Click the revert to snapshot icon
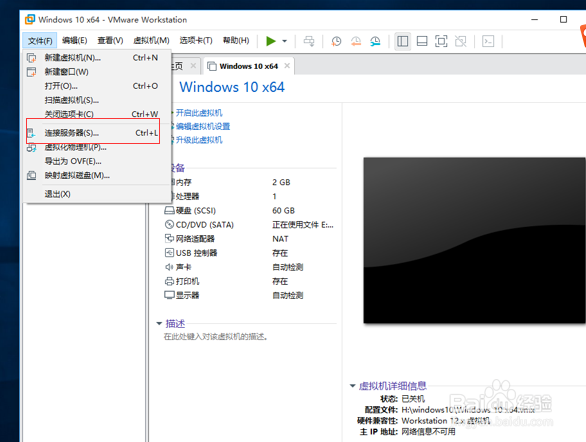Image resolution: width=586 pixels, height=442 pixels. coord(355,41)
